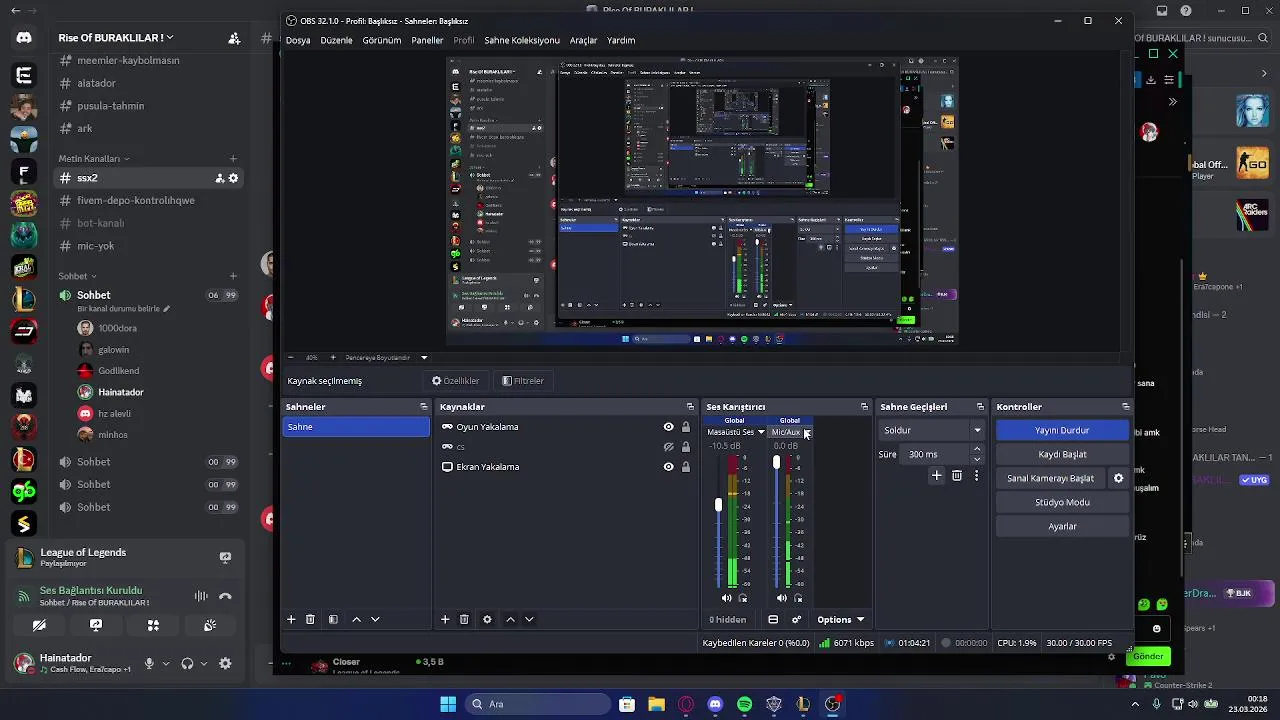Viewport: 1280px width, 720px height.
Task: Open scene filters icon in Sahneler toolbar
Action: pyautogui.click(x=333, y=619)
